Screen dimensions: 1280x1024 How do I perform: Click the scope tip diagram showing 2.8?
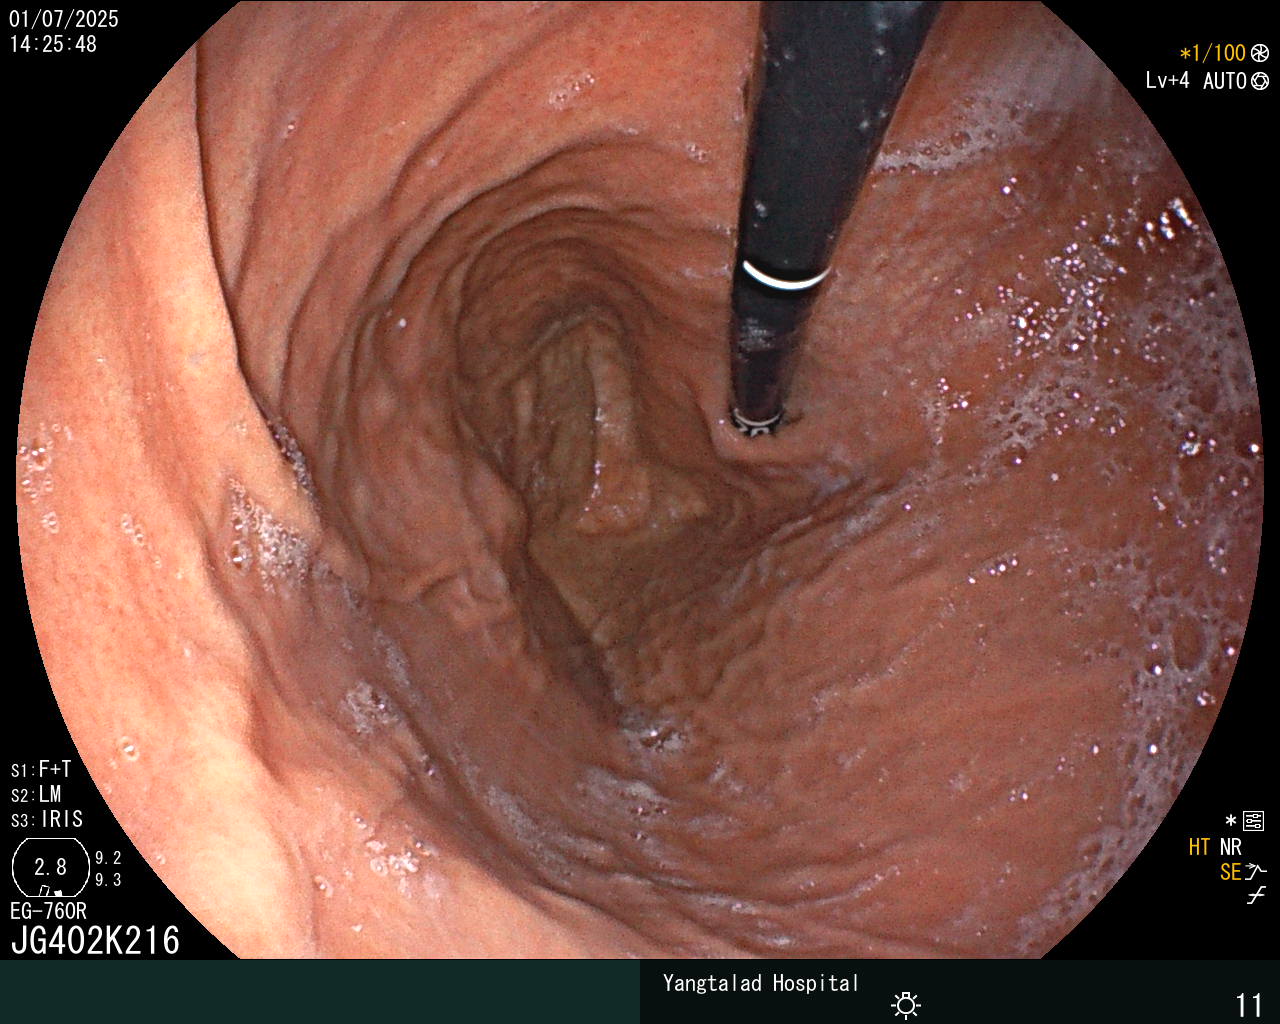click(50, 867)
